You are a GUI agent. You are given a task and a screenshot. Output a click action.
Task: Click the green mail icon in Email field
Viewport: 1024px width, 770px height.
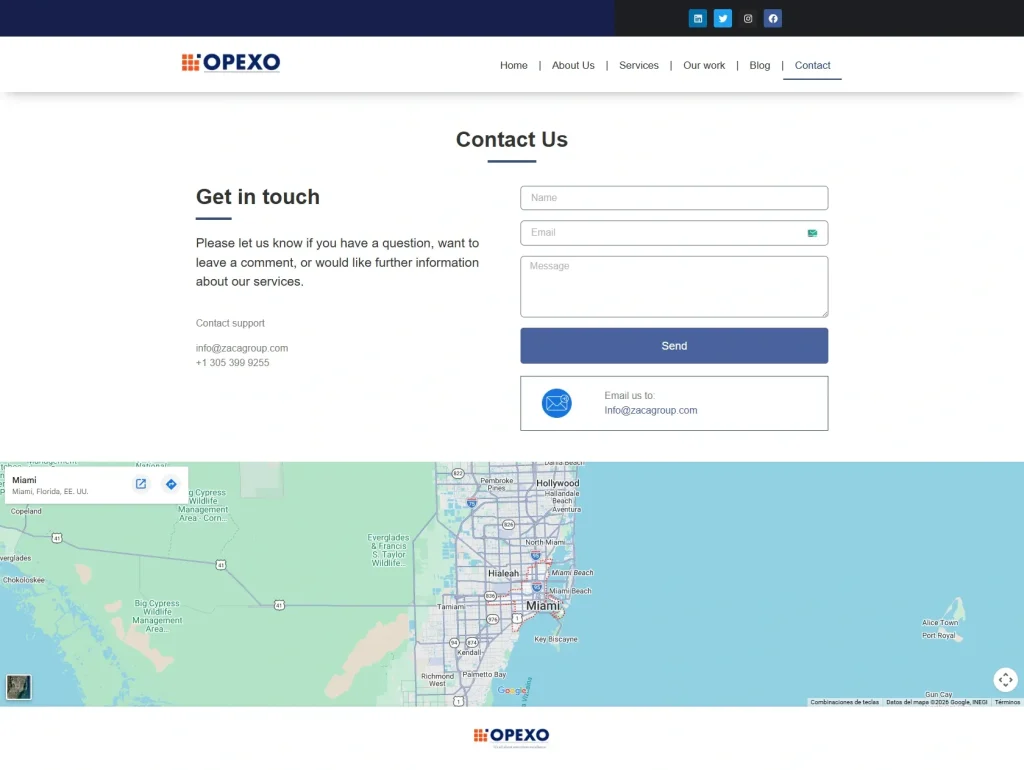pos(812,233)
